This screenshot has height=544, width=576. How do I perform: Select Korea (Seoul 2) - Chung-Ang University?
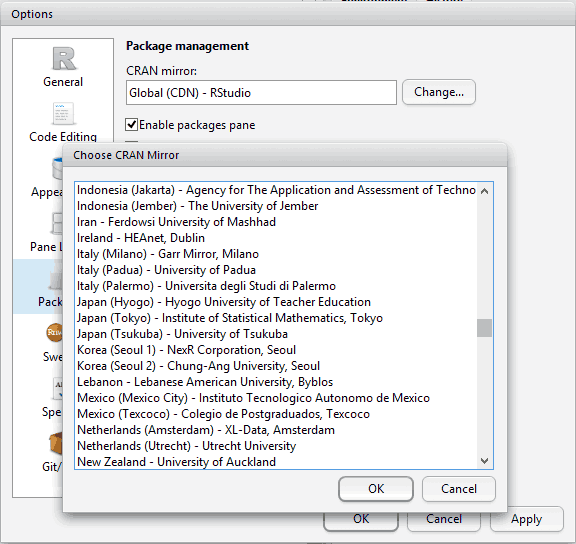[276, 366]
